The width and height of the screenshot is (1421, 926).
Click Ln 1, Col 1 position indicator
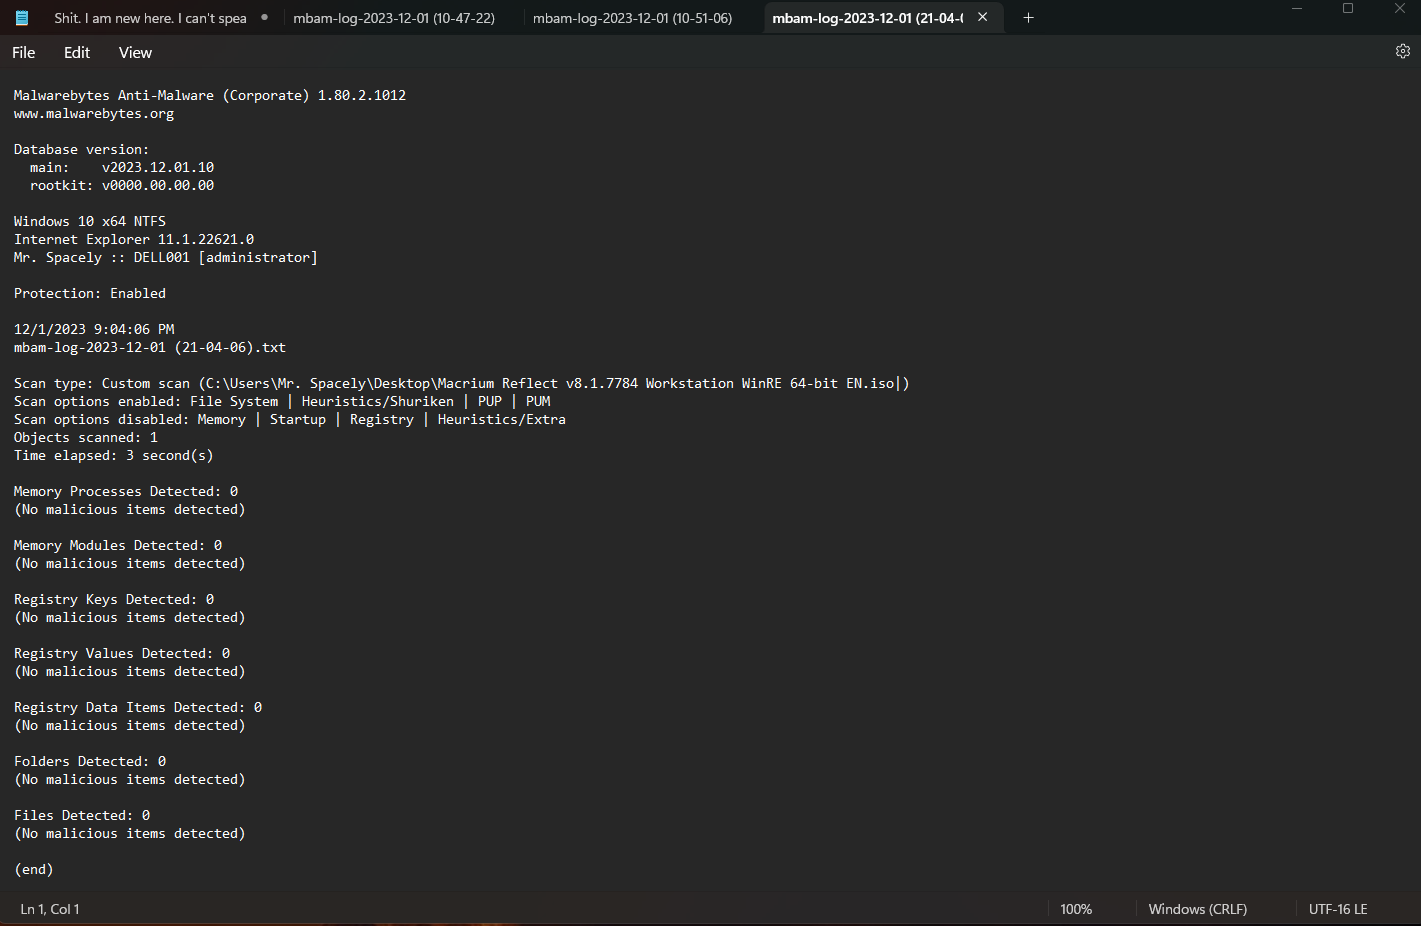coord(50,909)
